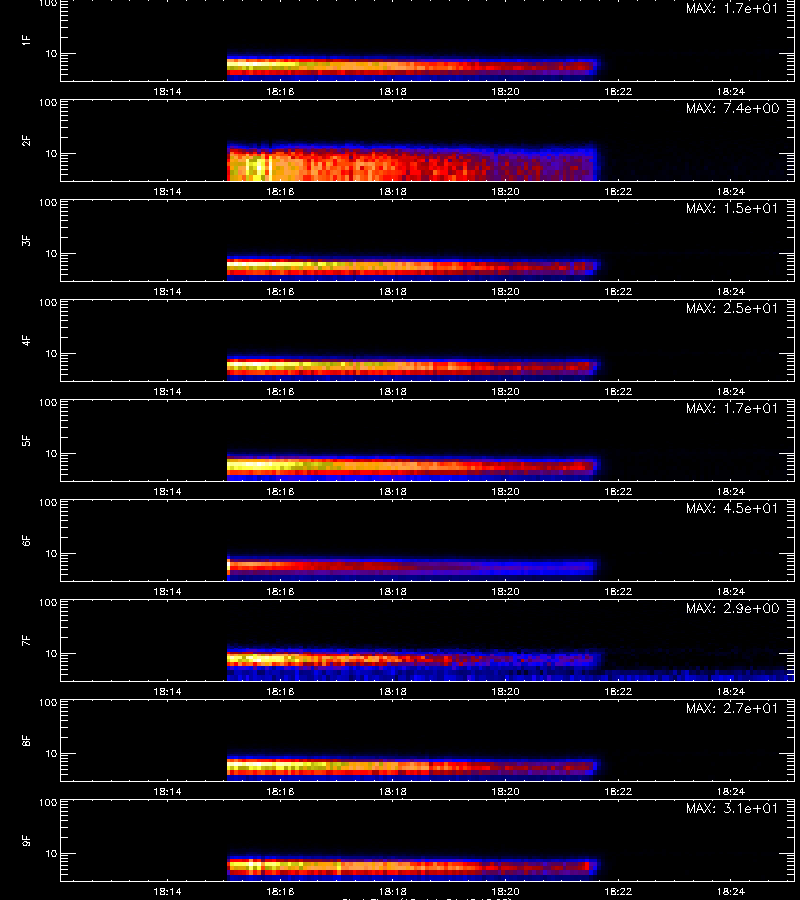Select the MAX: 2.5e+01 readout

[732, 308]
